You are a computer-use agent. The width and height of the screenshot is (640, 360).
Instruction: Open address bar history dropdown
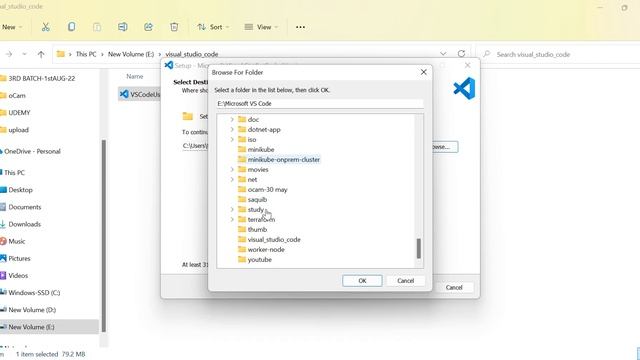[x=443, y=54]
